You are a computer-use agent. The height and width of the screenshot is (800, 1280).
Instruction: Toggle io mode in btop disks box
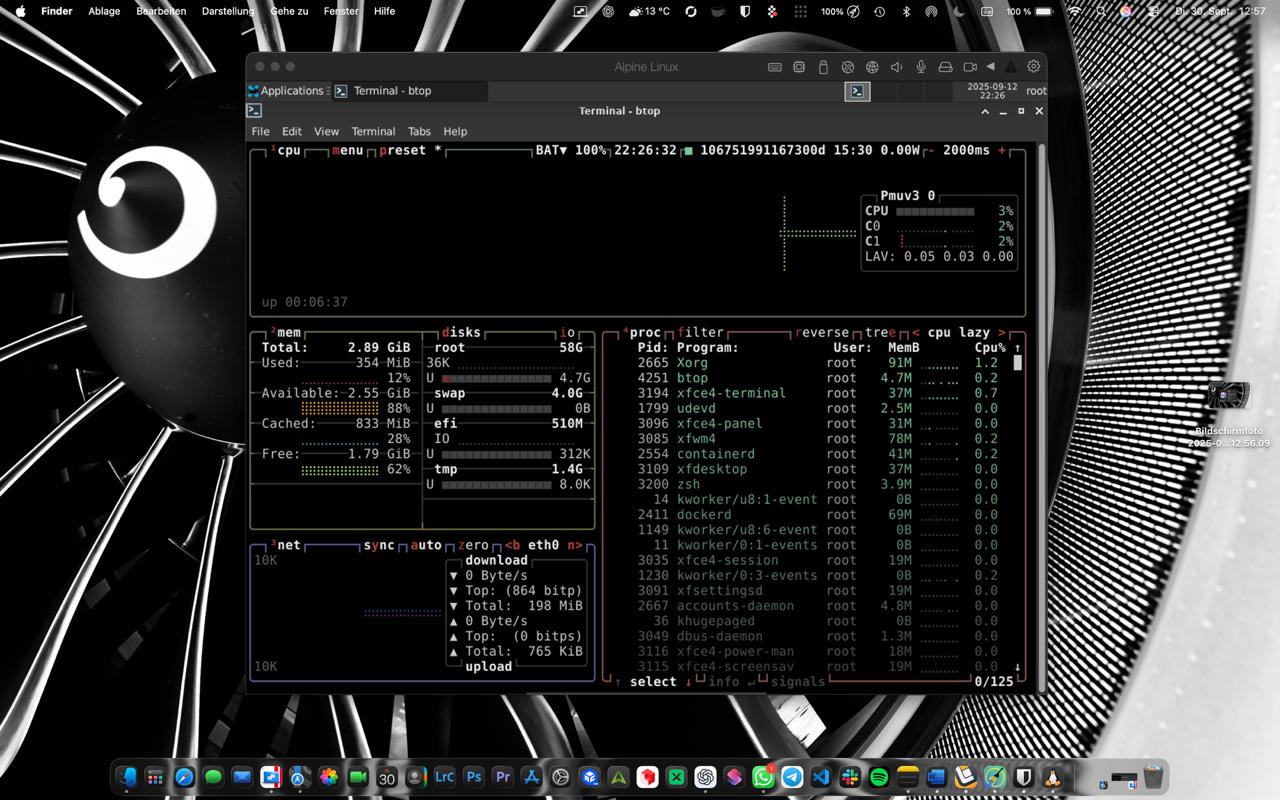[567, 332]
